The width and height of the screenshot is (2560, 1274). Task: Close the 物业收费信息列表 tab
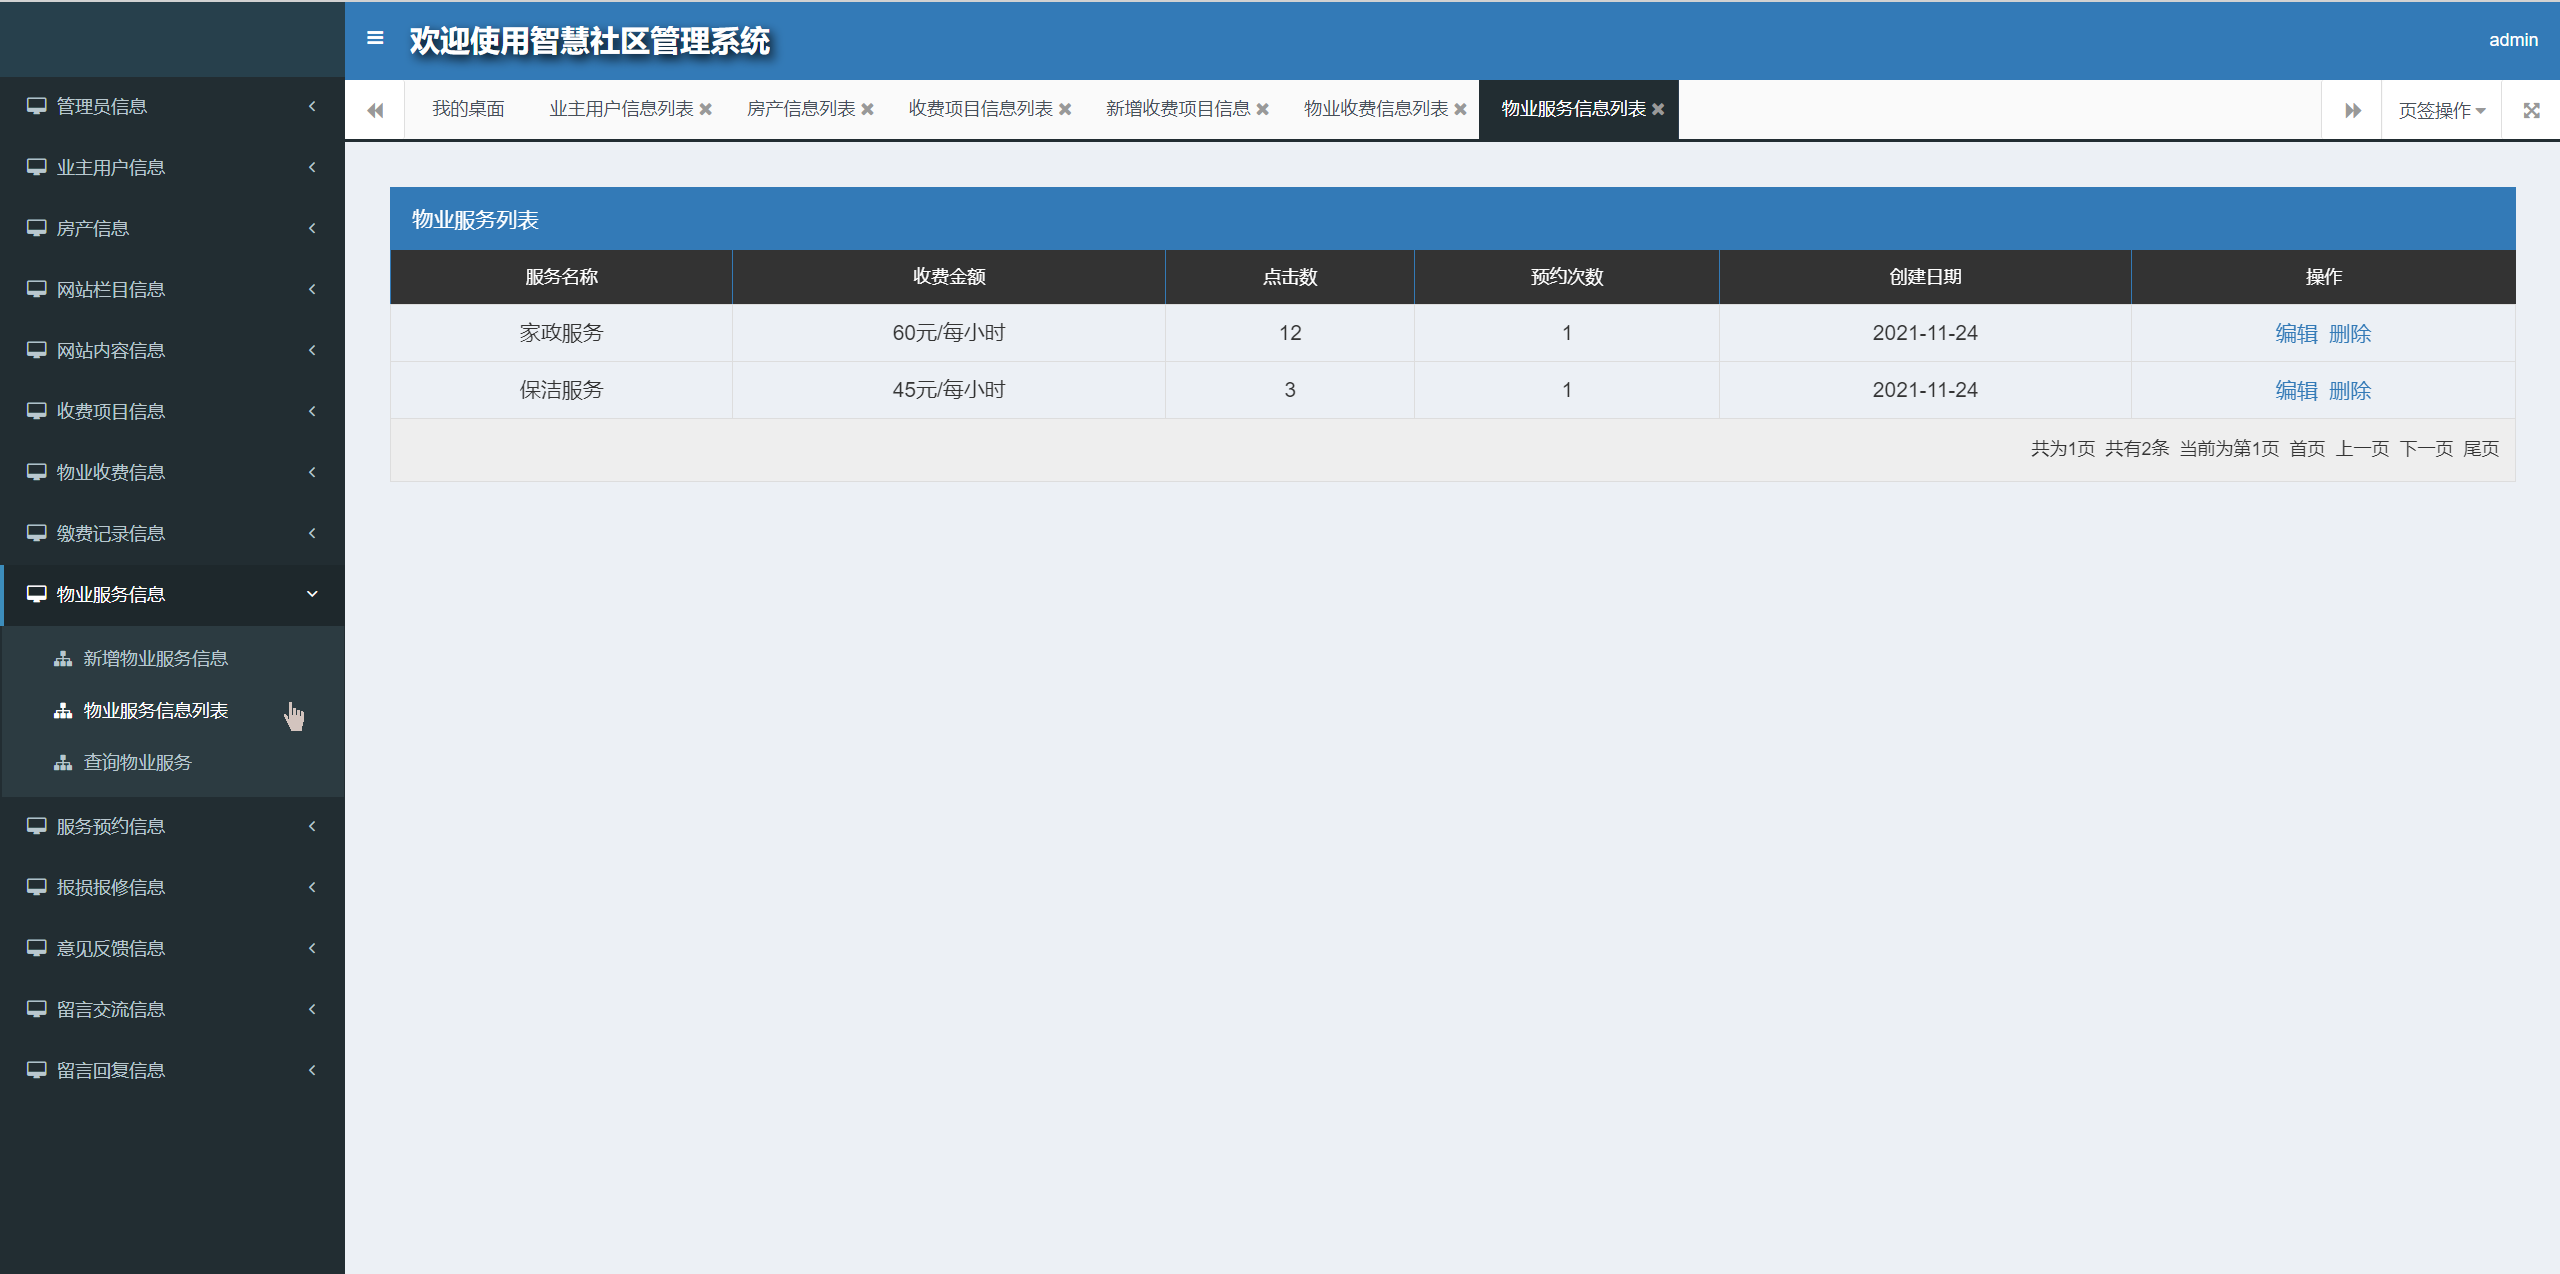click(x=1461, y=109)
